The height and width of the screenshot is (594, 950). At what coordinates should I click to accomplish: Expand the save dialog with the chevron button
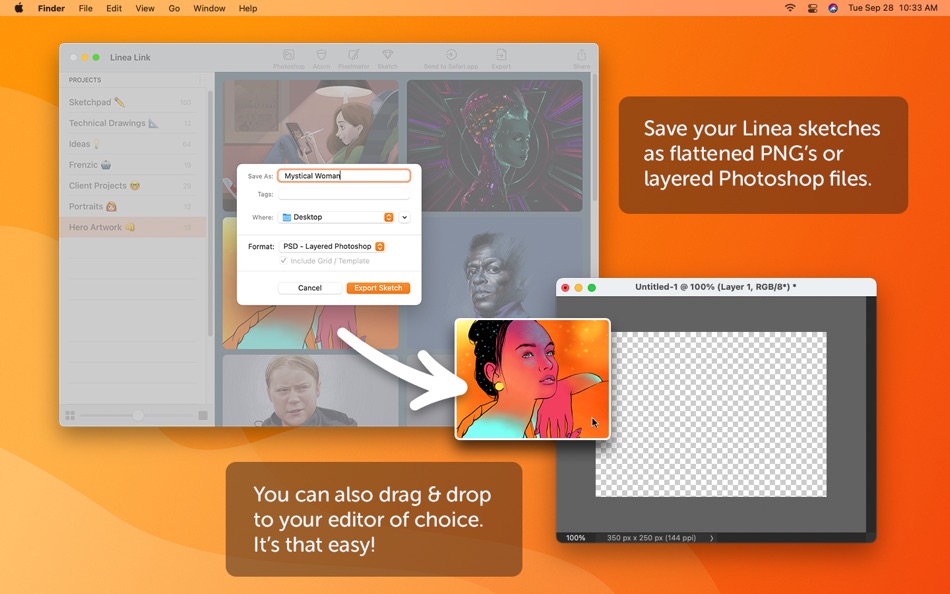(405, 217)
